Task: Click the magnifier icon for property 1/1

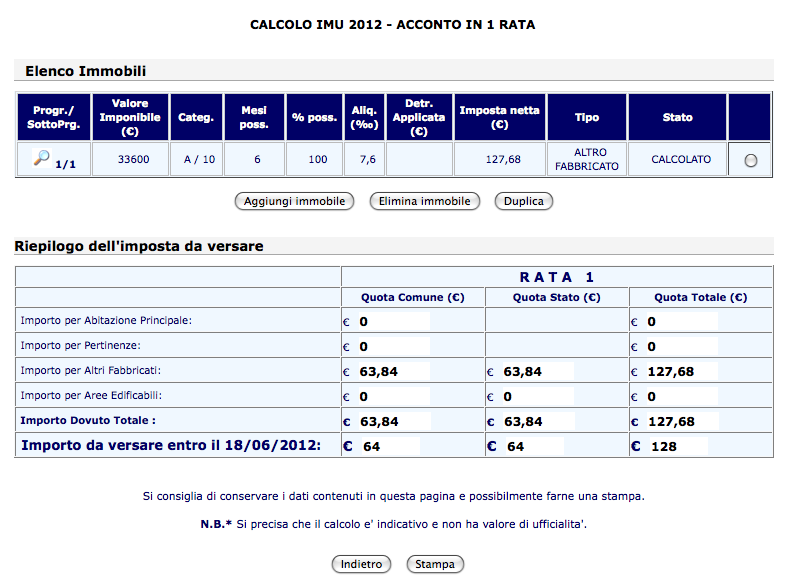Action: [42, 158]
